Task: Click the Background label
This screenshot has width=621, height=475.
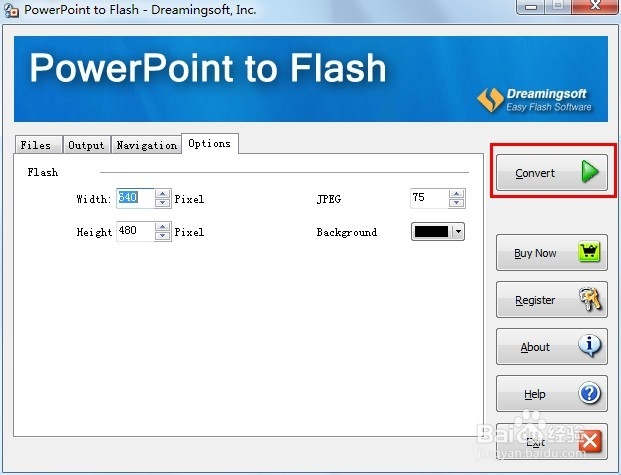Action: pyautogui.click(x=347, y=232)
